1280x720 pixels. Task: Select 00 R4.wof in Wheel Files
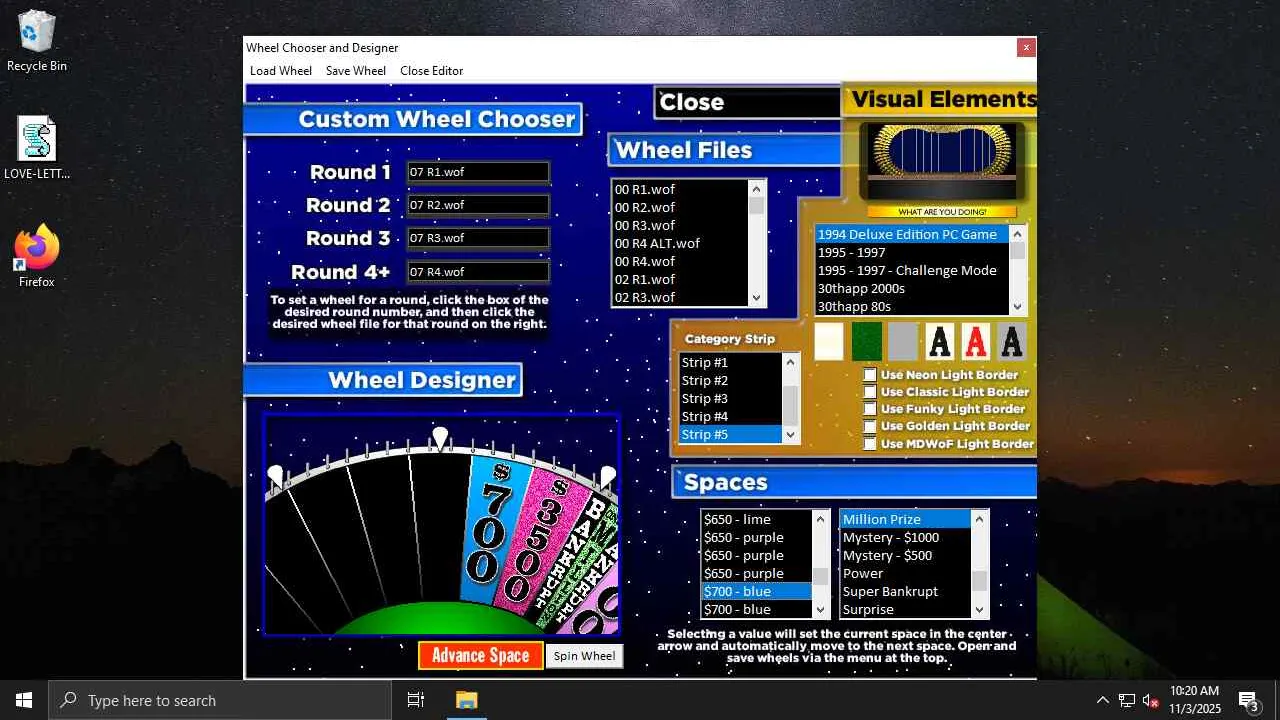point(680,261)
